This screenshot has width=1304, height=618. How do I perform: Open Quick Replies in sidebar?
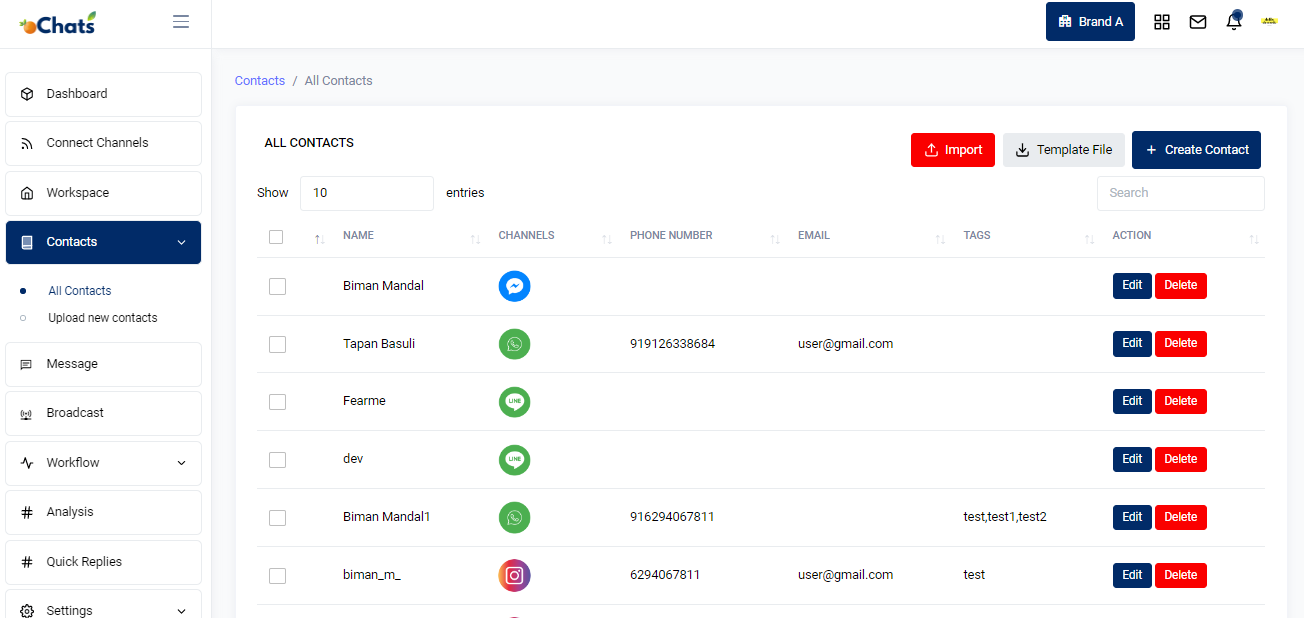coord(104,562)
